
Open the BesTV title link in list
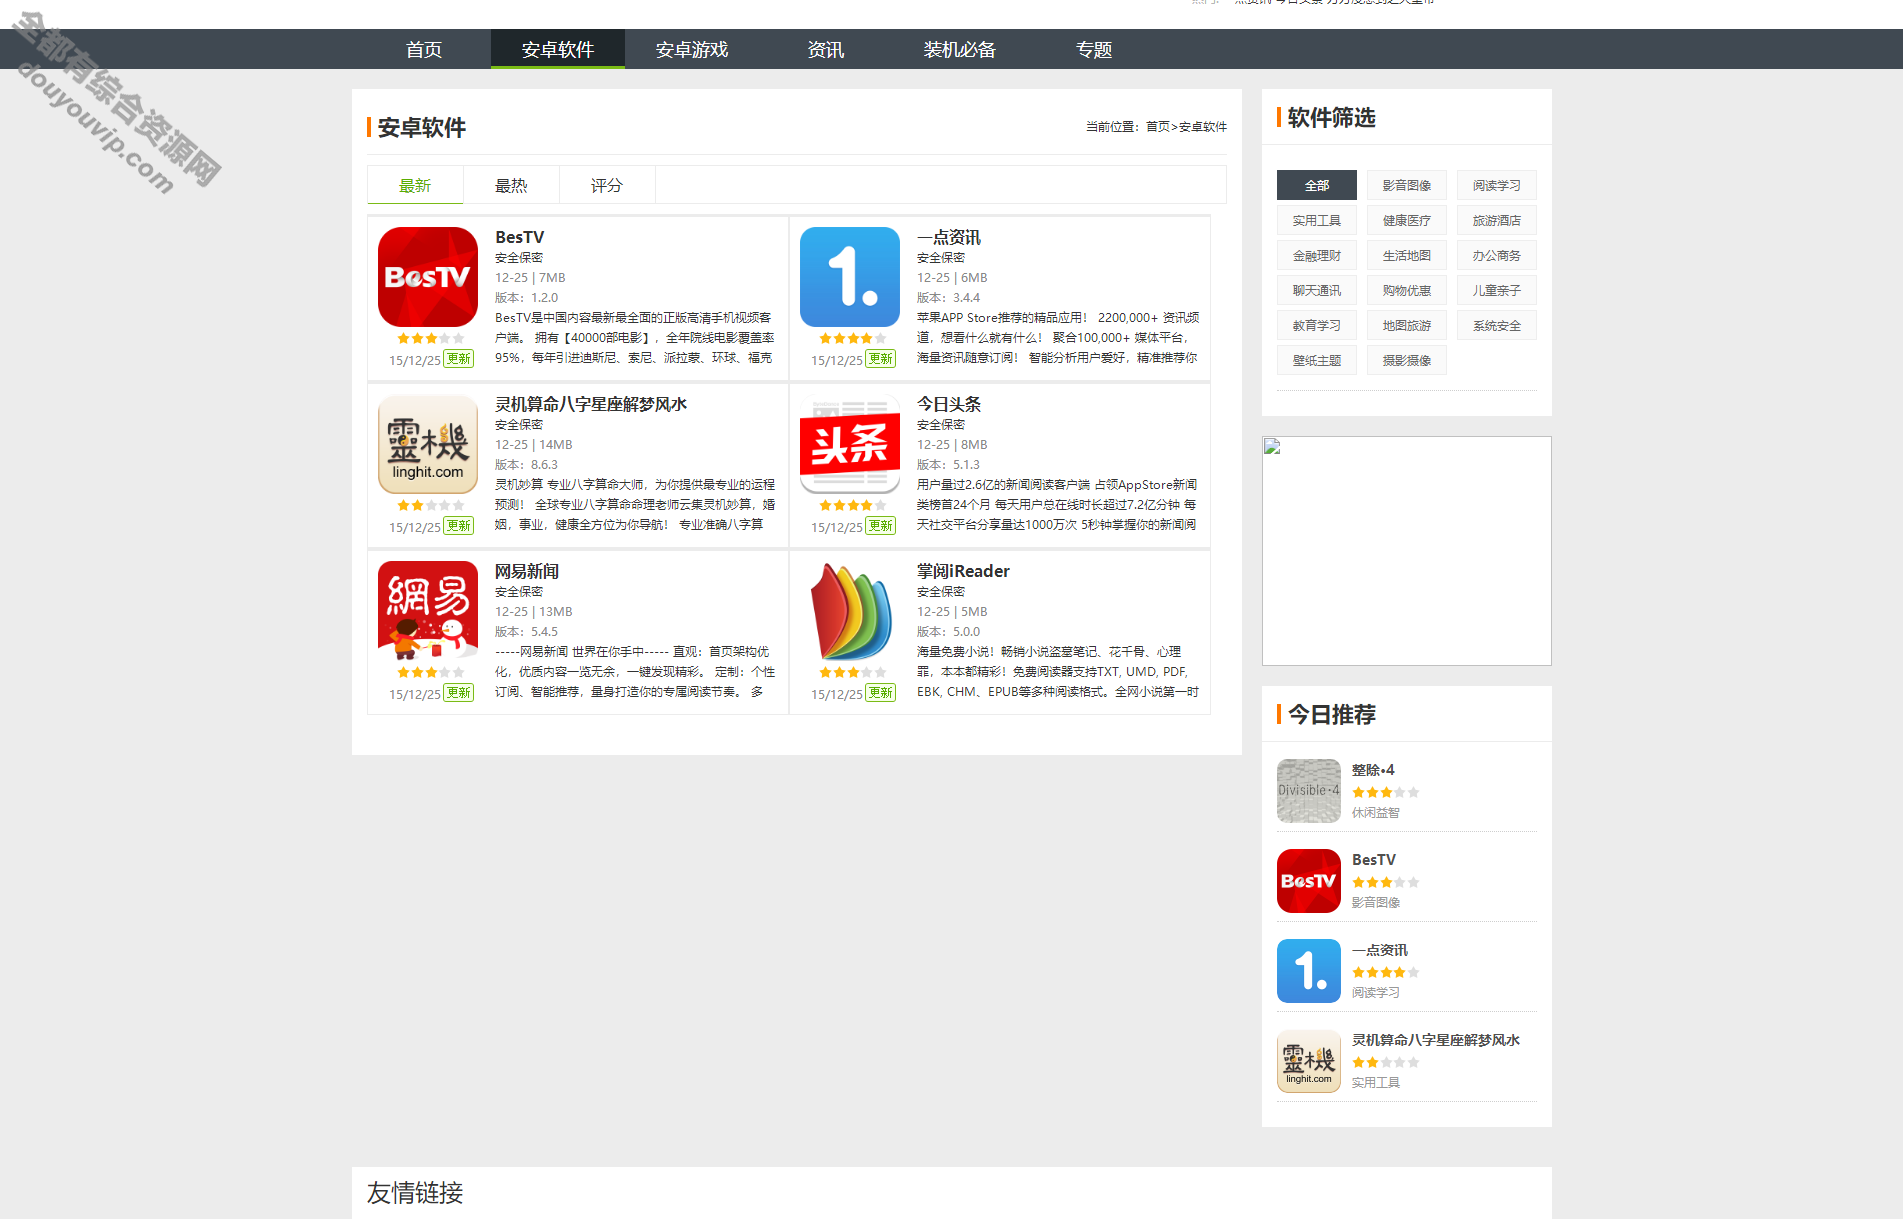click(x=520, y=237)
